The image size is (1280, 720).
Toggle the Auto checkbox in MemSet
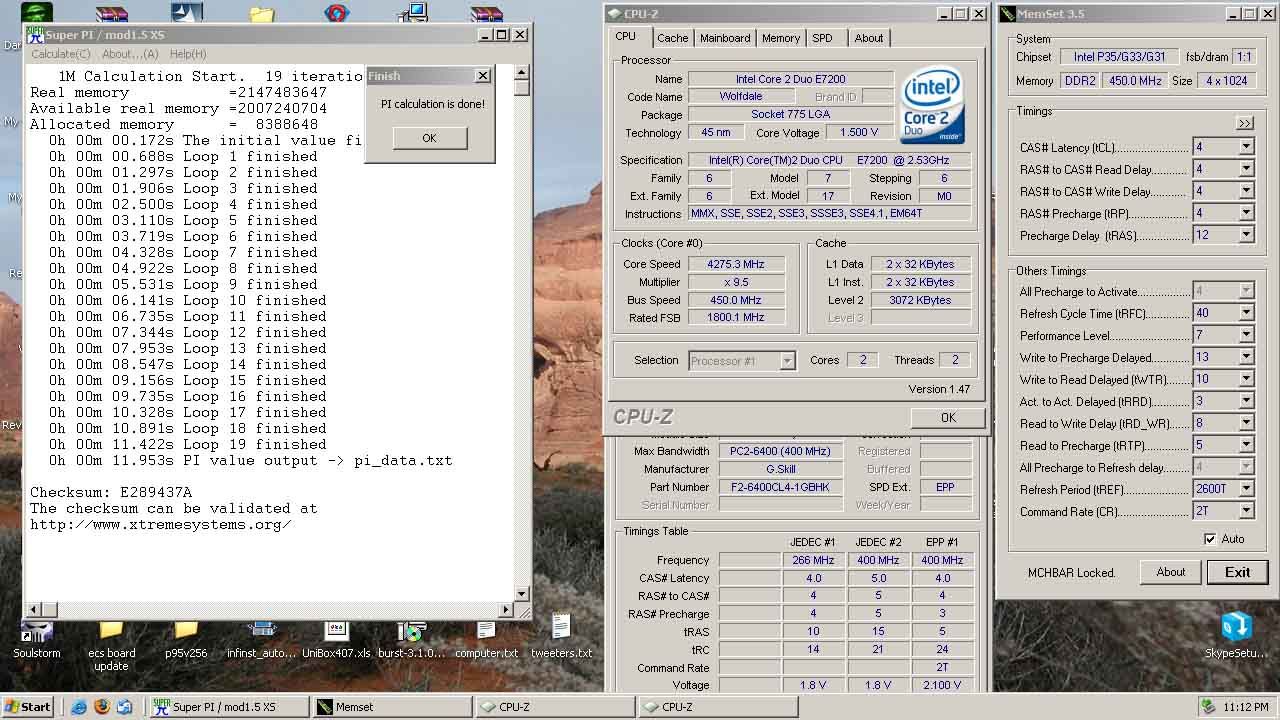click(x=1209, y=538)
